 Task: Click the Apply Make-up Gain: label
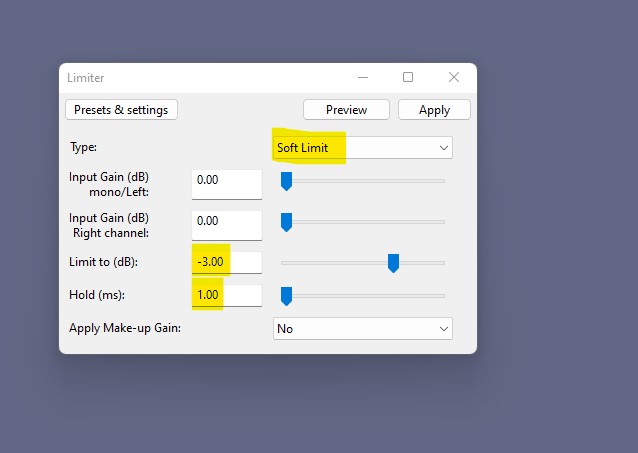[x=125, y=328]
